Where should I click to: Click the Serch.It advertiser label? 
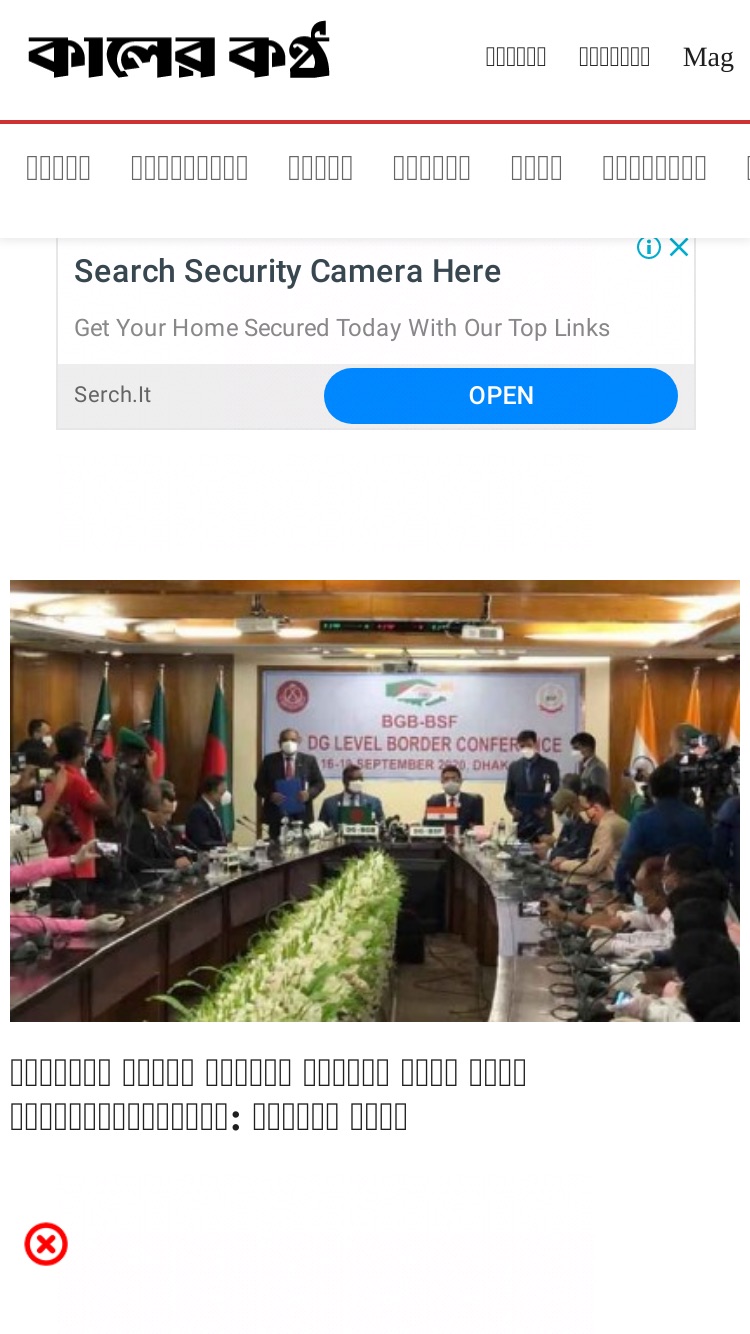click(112, 395)
